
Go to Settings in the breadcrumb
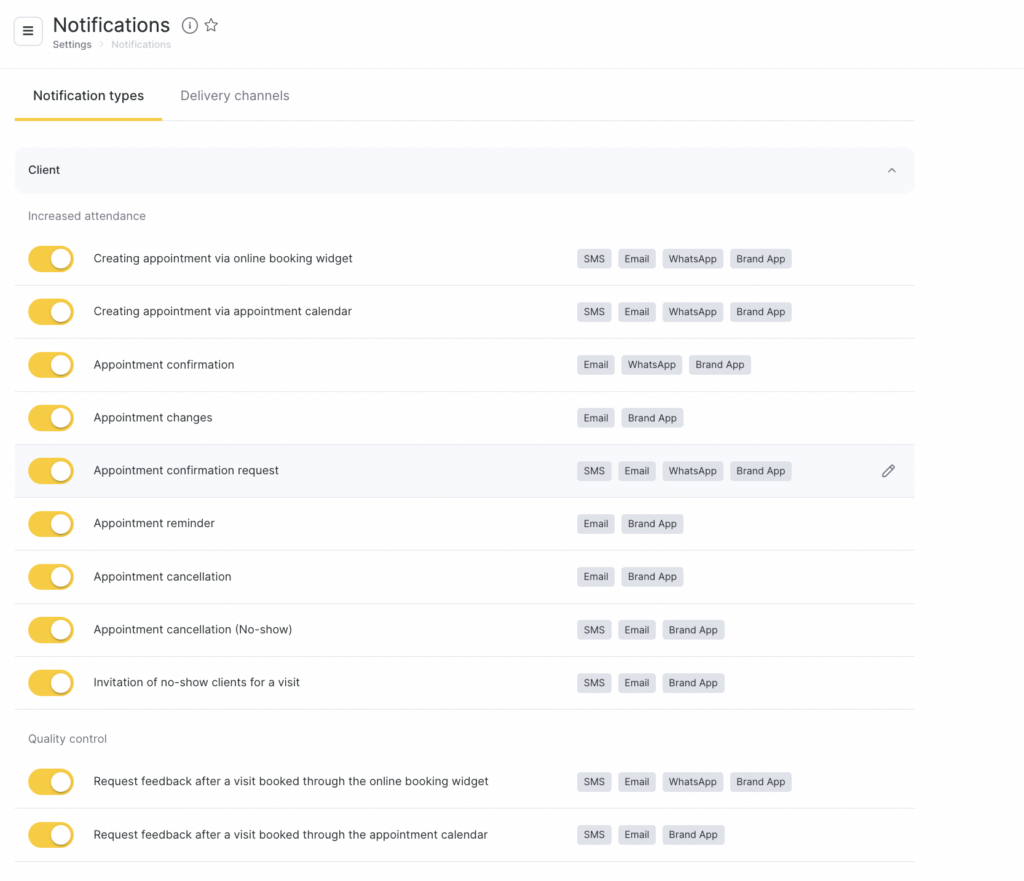click(72, 45)
